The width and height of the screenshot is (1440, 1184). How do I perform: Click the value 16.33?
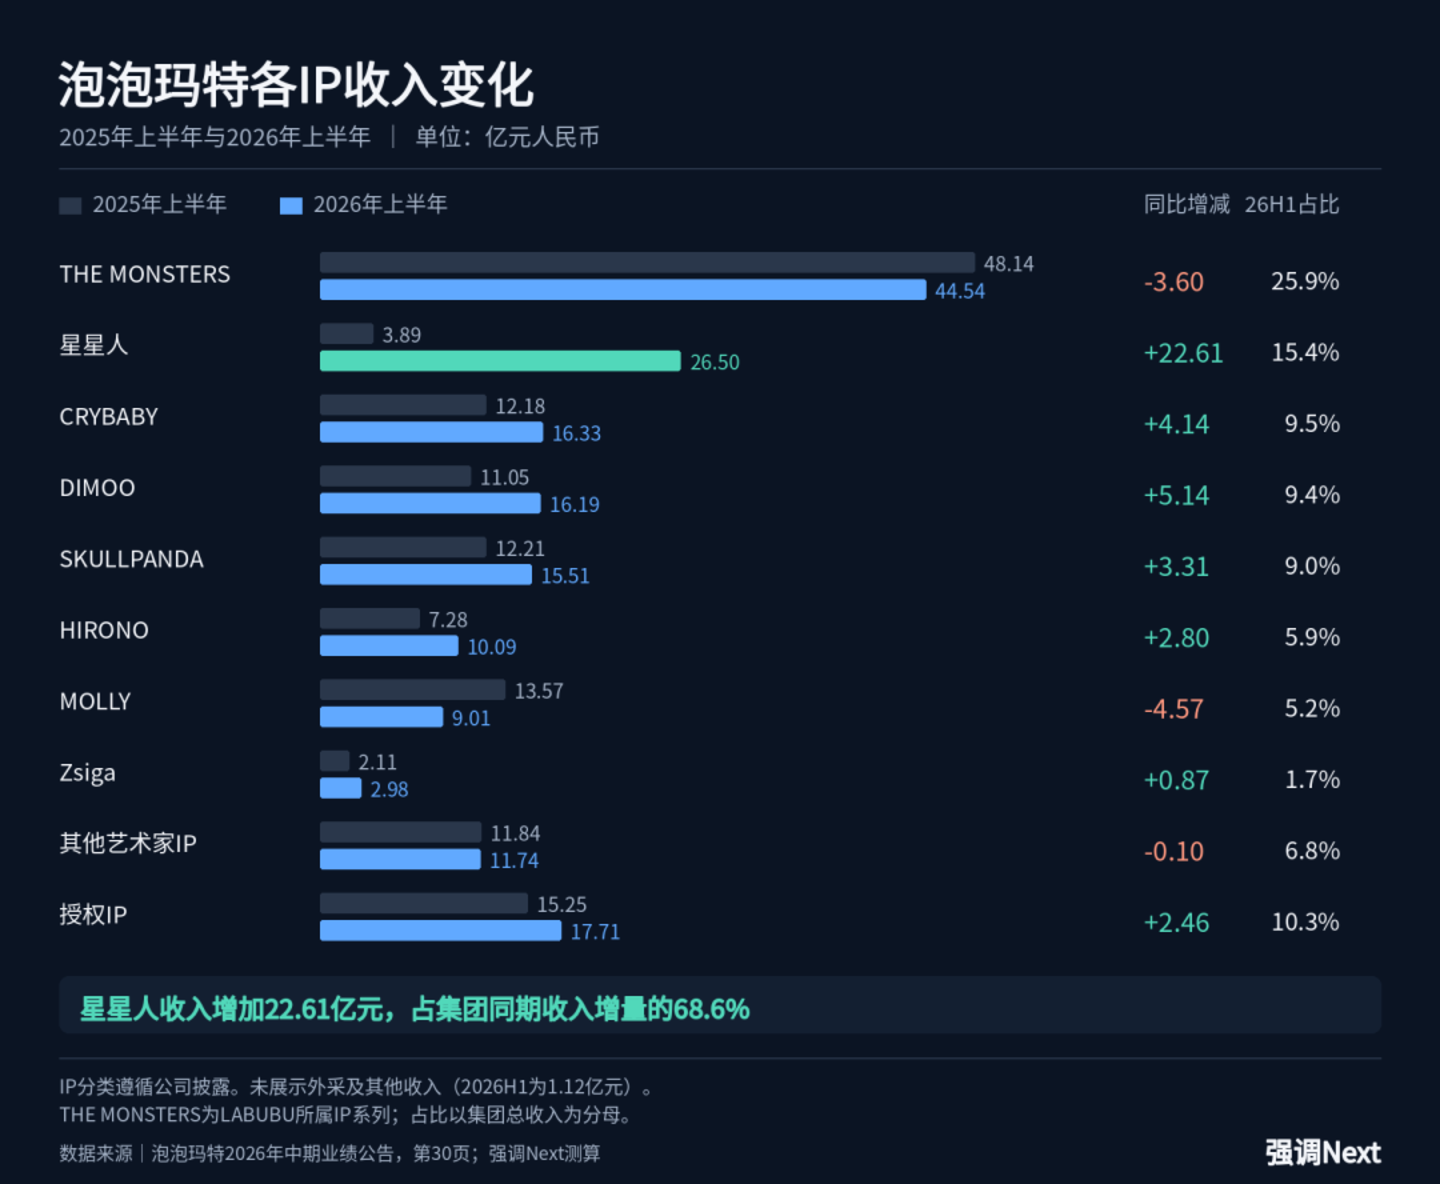(577, 433)
